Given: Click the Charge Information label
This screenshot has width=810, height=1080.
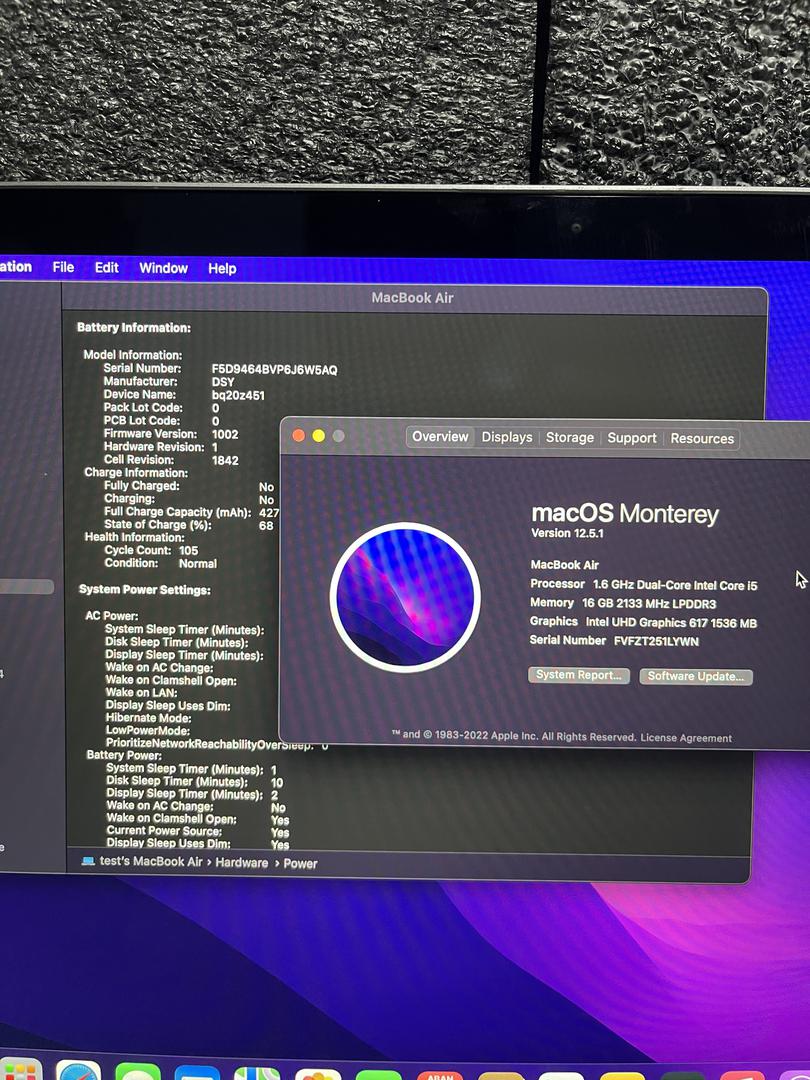Looking at the screenshot, I should tap(136, 472).
